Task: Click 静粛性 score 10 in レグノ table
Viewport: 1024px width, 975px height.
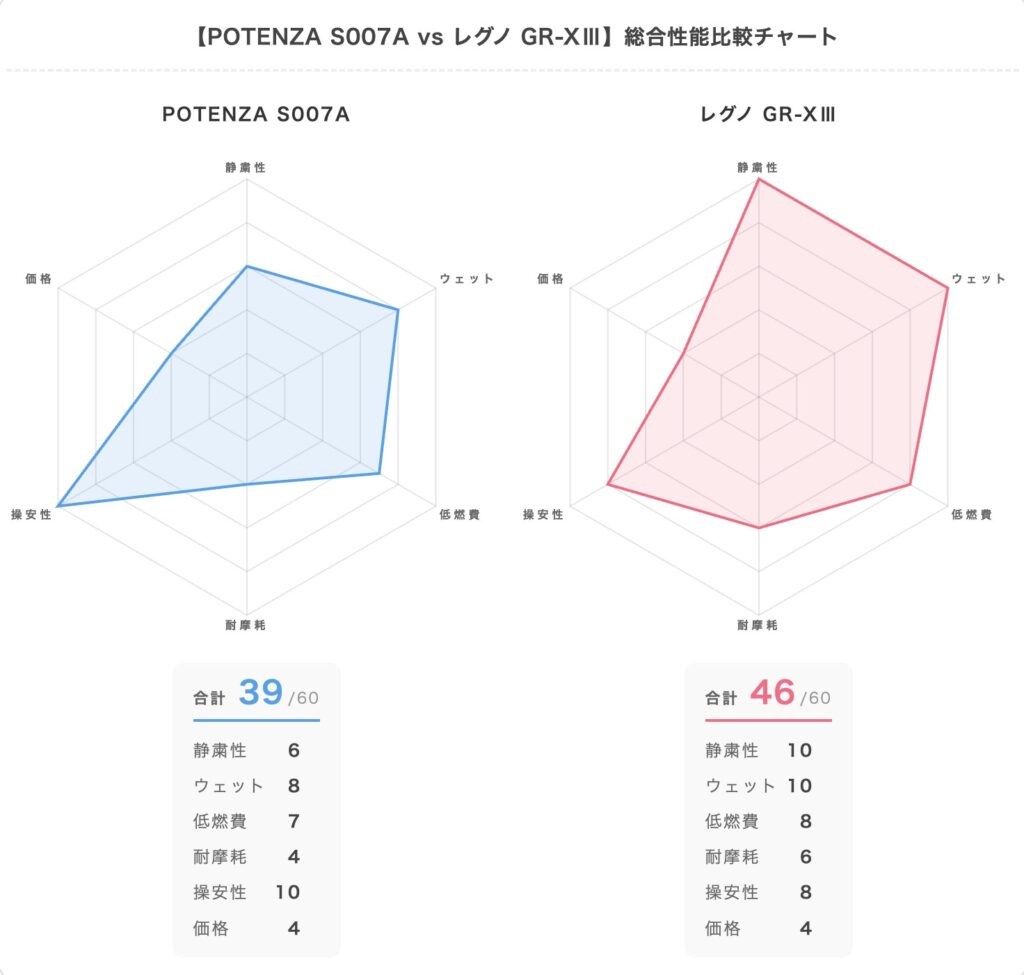Action: [799, 750]
